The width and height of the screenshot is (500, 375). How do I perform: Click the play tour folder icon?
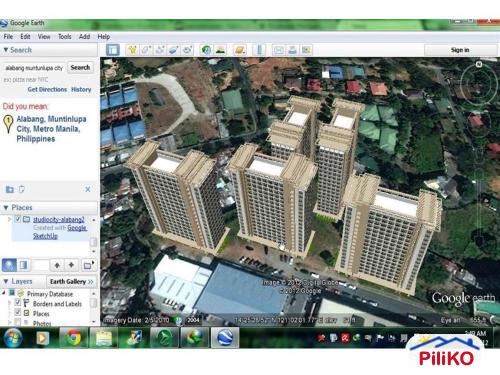click(88, 265)
